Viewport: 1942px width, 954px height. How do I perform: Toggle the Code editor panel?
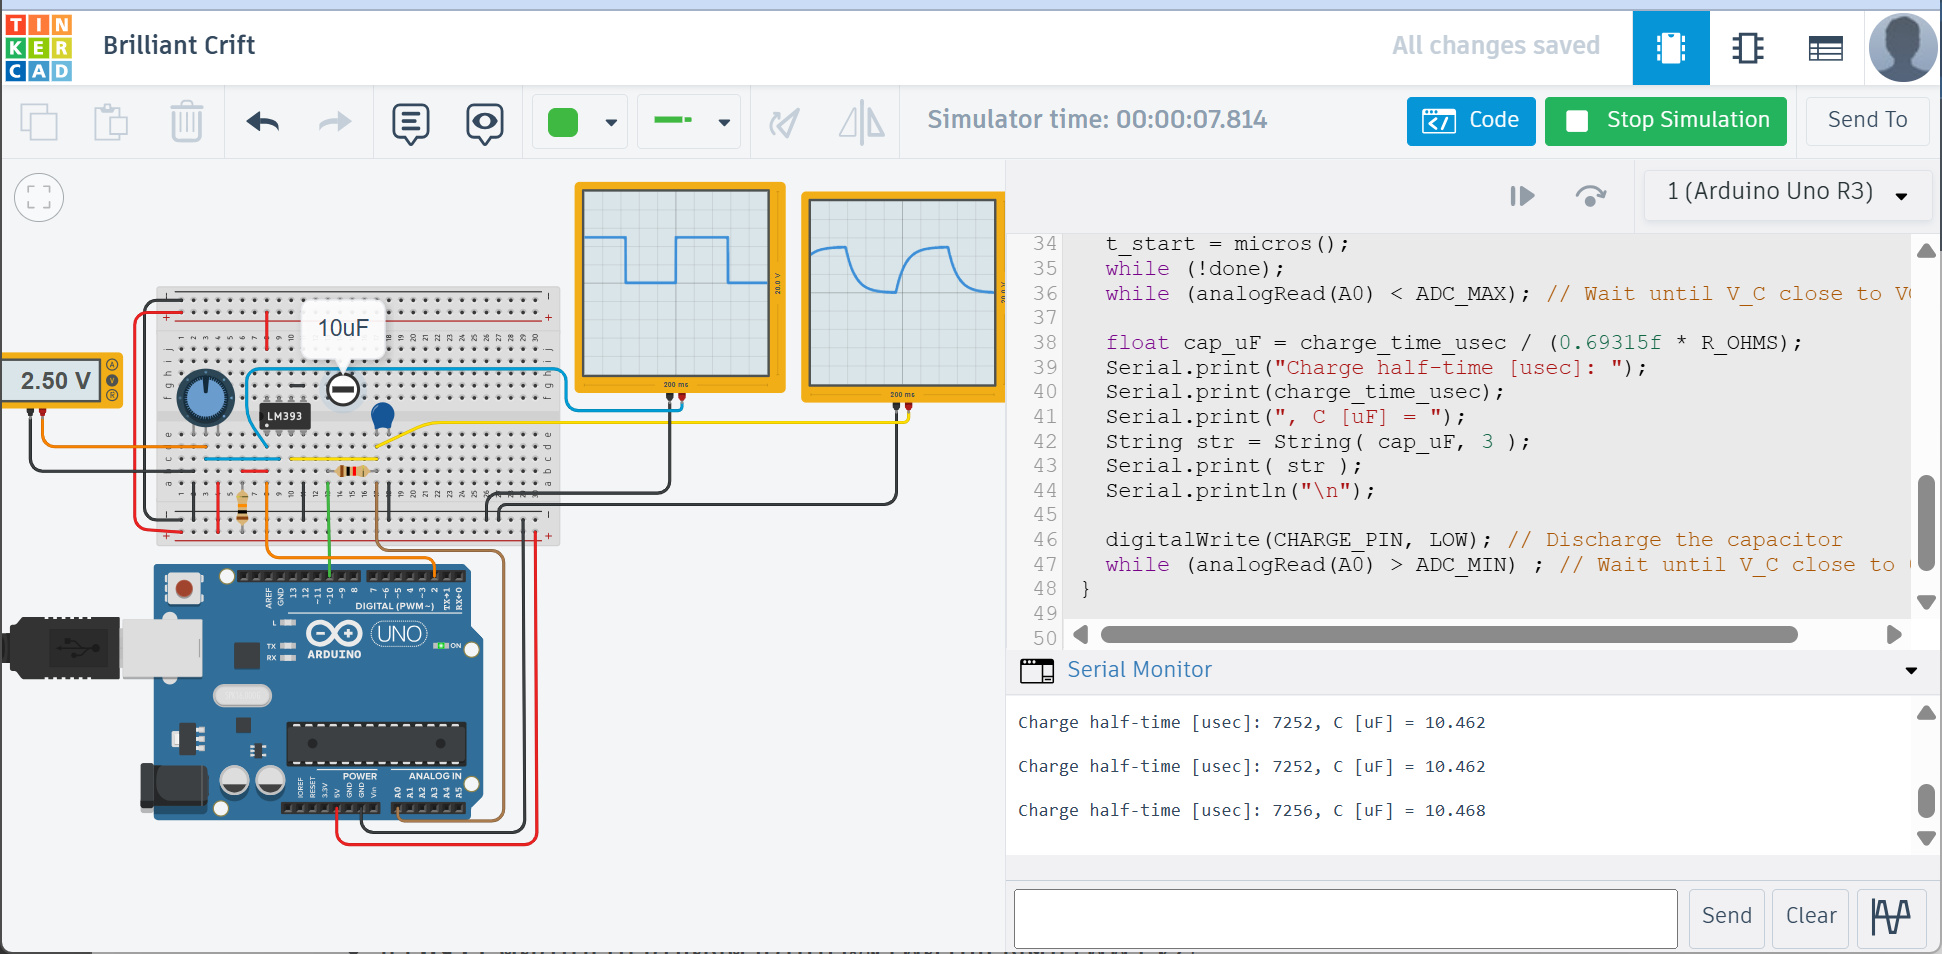pyautogui.click(x=1470, y=121)
